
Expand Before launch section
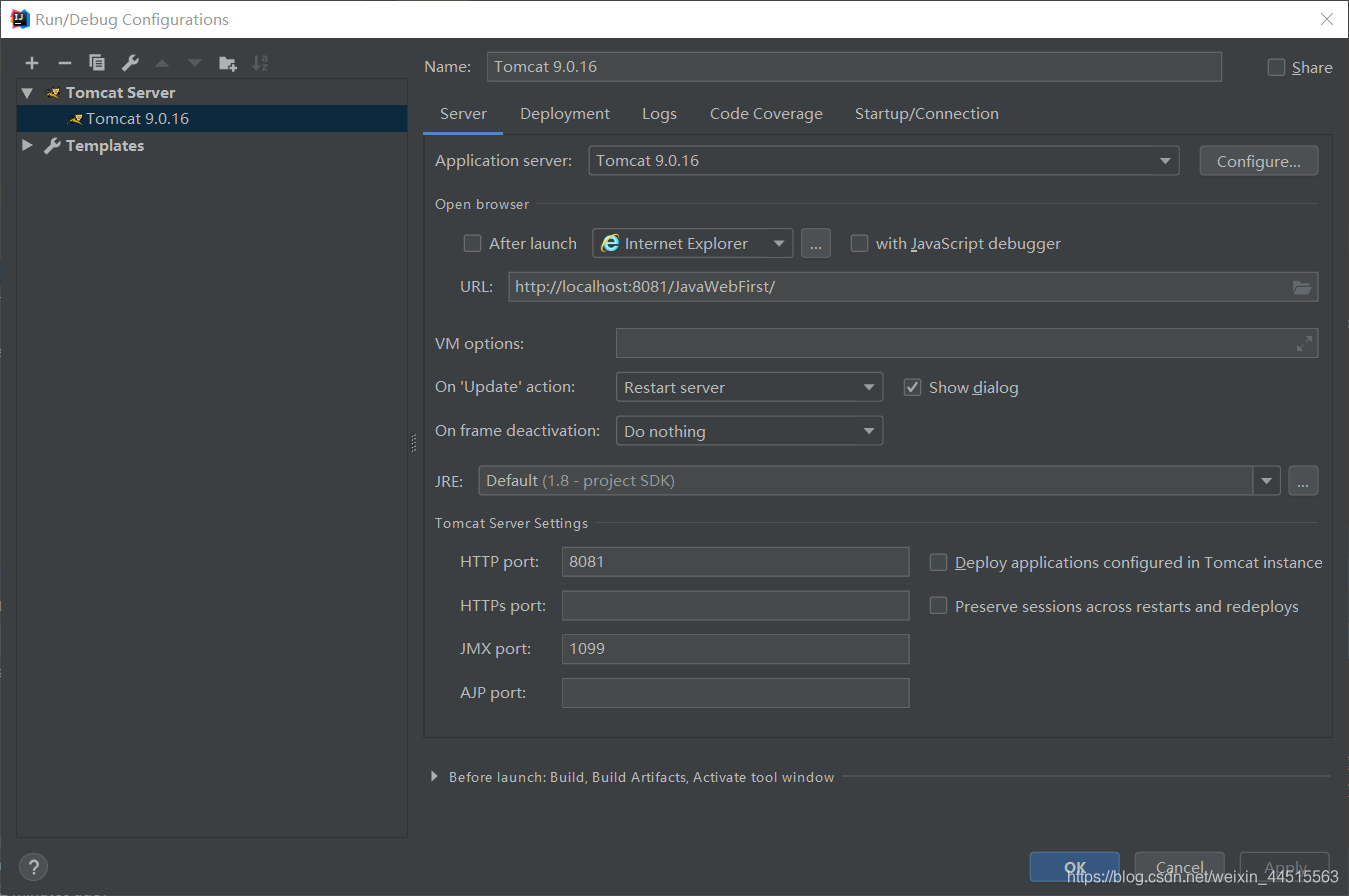(x=434, y=776)
